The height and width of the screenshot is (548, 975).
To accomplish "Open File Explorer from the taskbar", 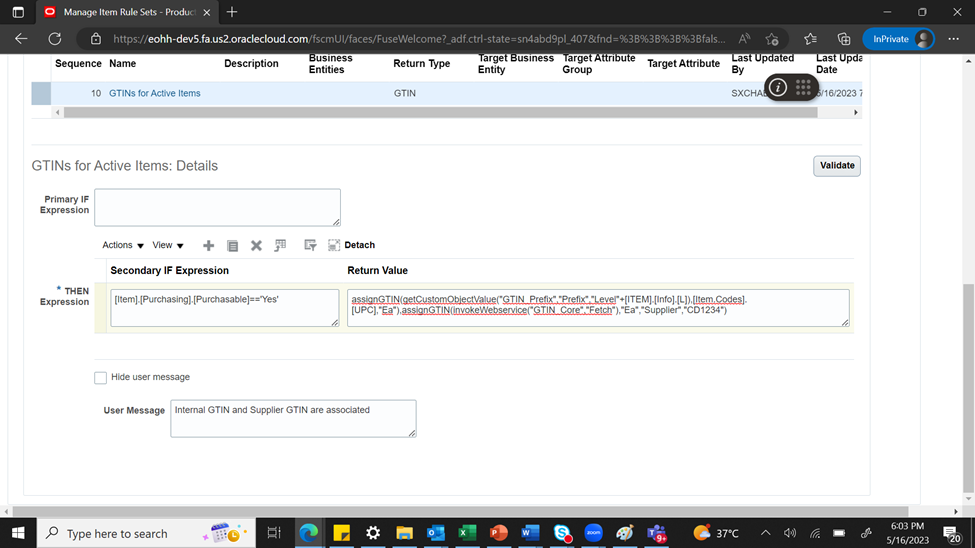I will pyautogui.click(x=404, y=533).
